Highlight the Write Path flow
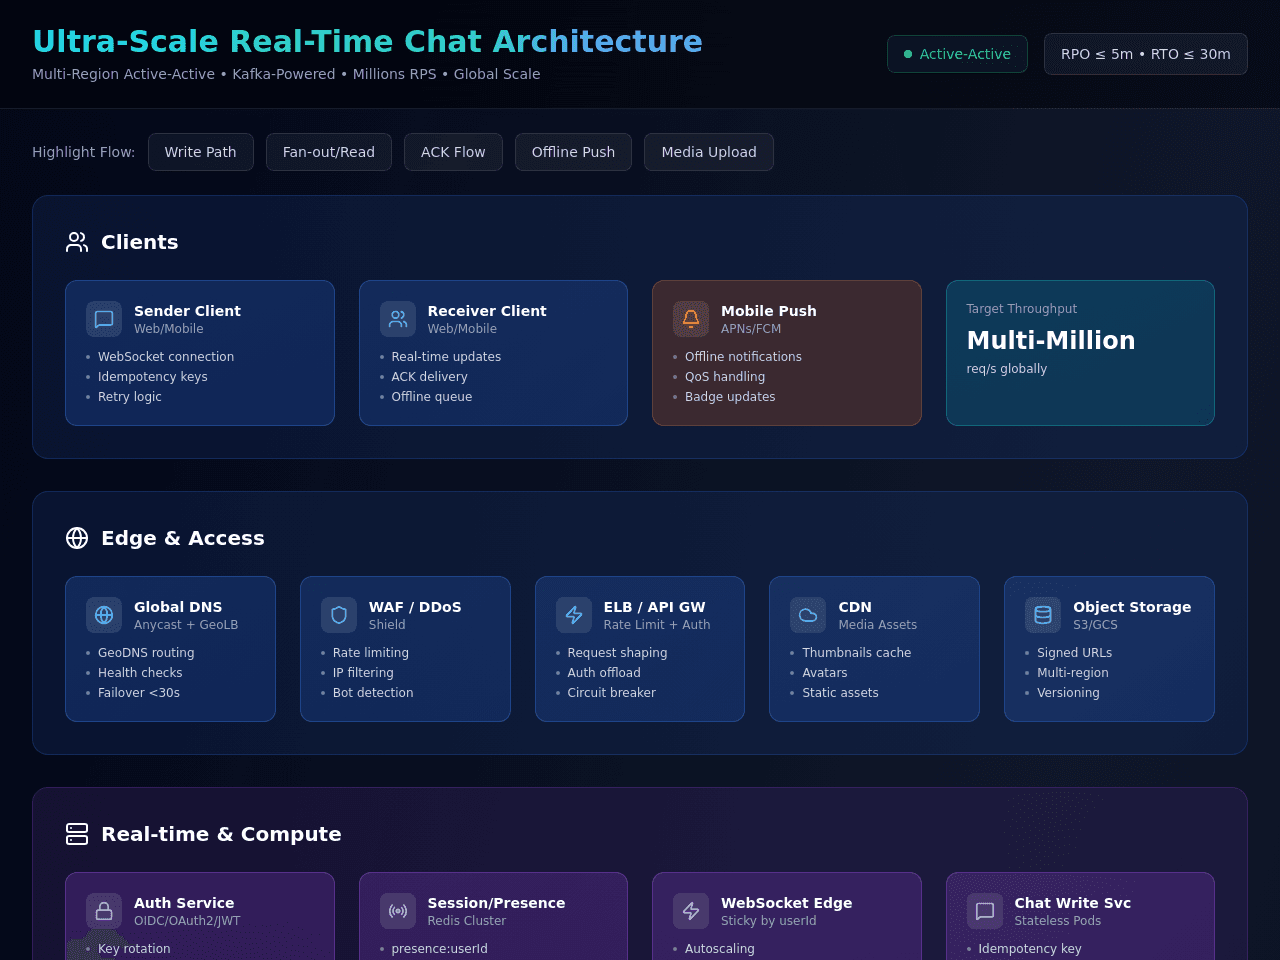The image size is (1280, 960). tap(201, 152)
